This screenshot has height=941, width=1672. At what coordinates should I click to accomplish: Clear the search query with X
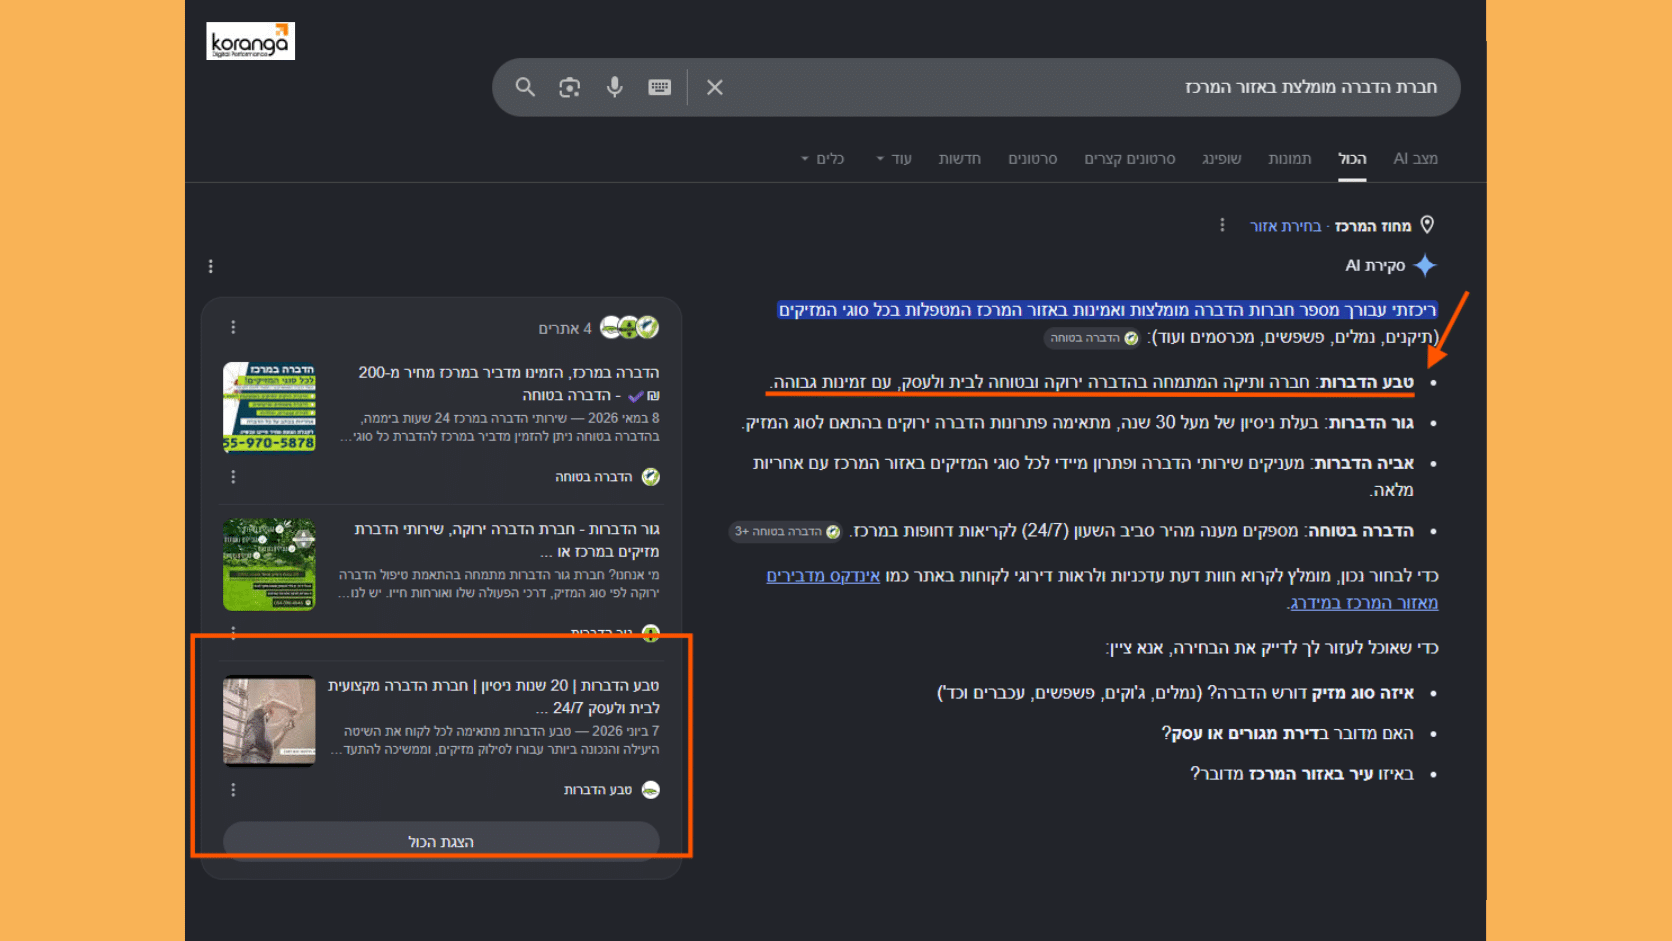point(715,87)
